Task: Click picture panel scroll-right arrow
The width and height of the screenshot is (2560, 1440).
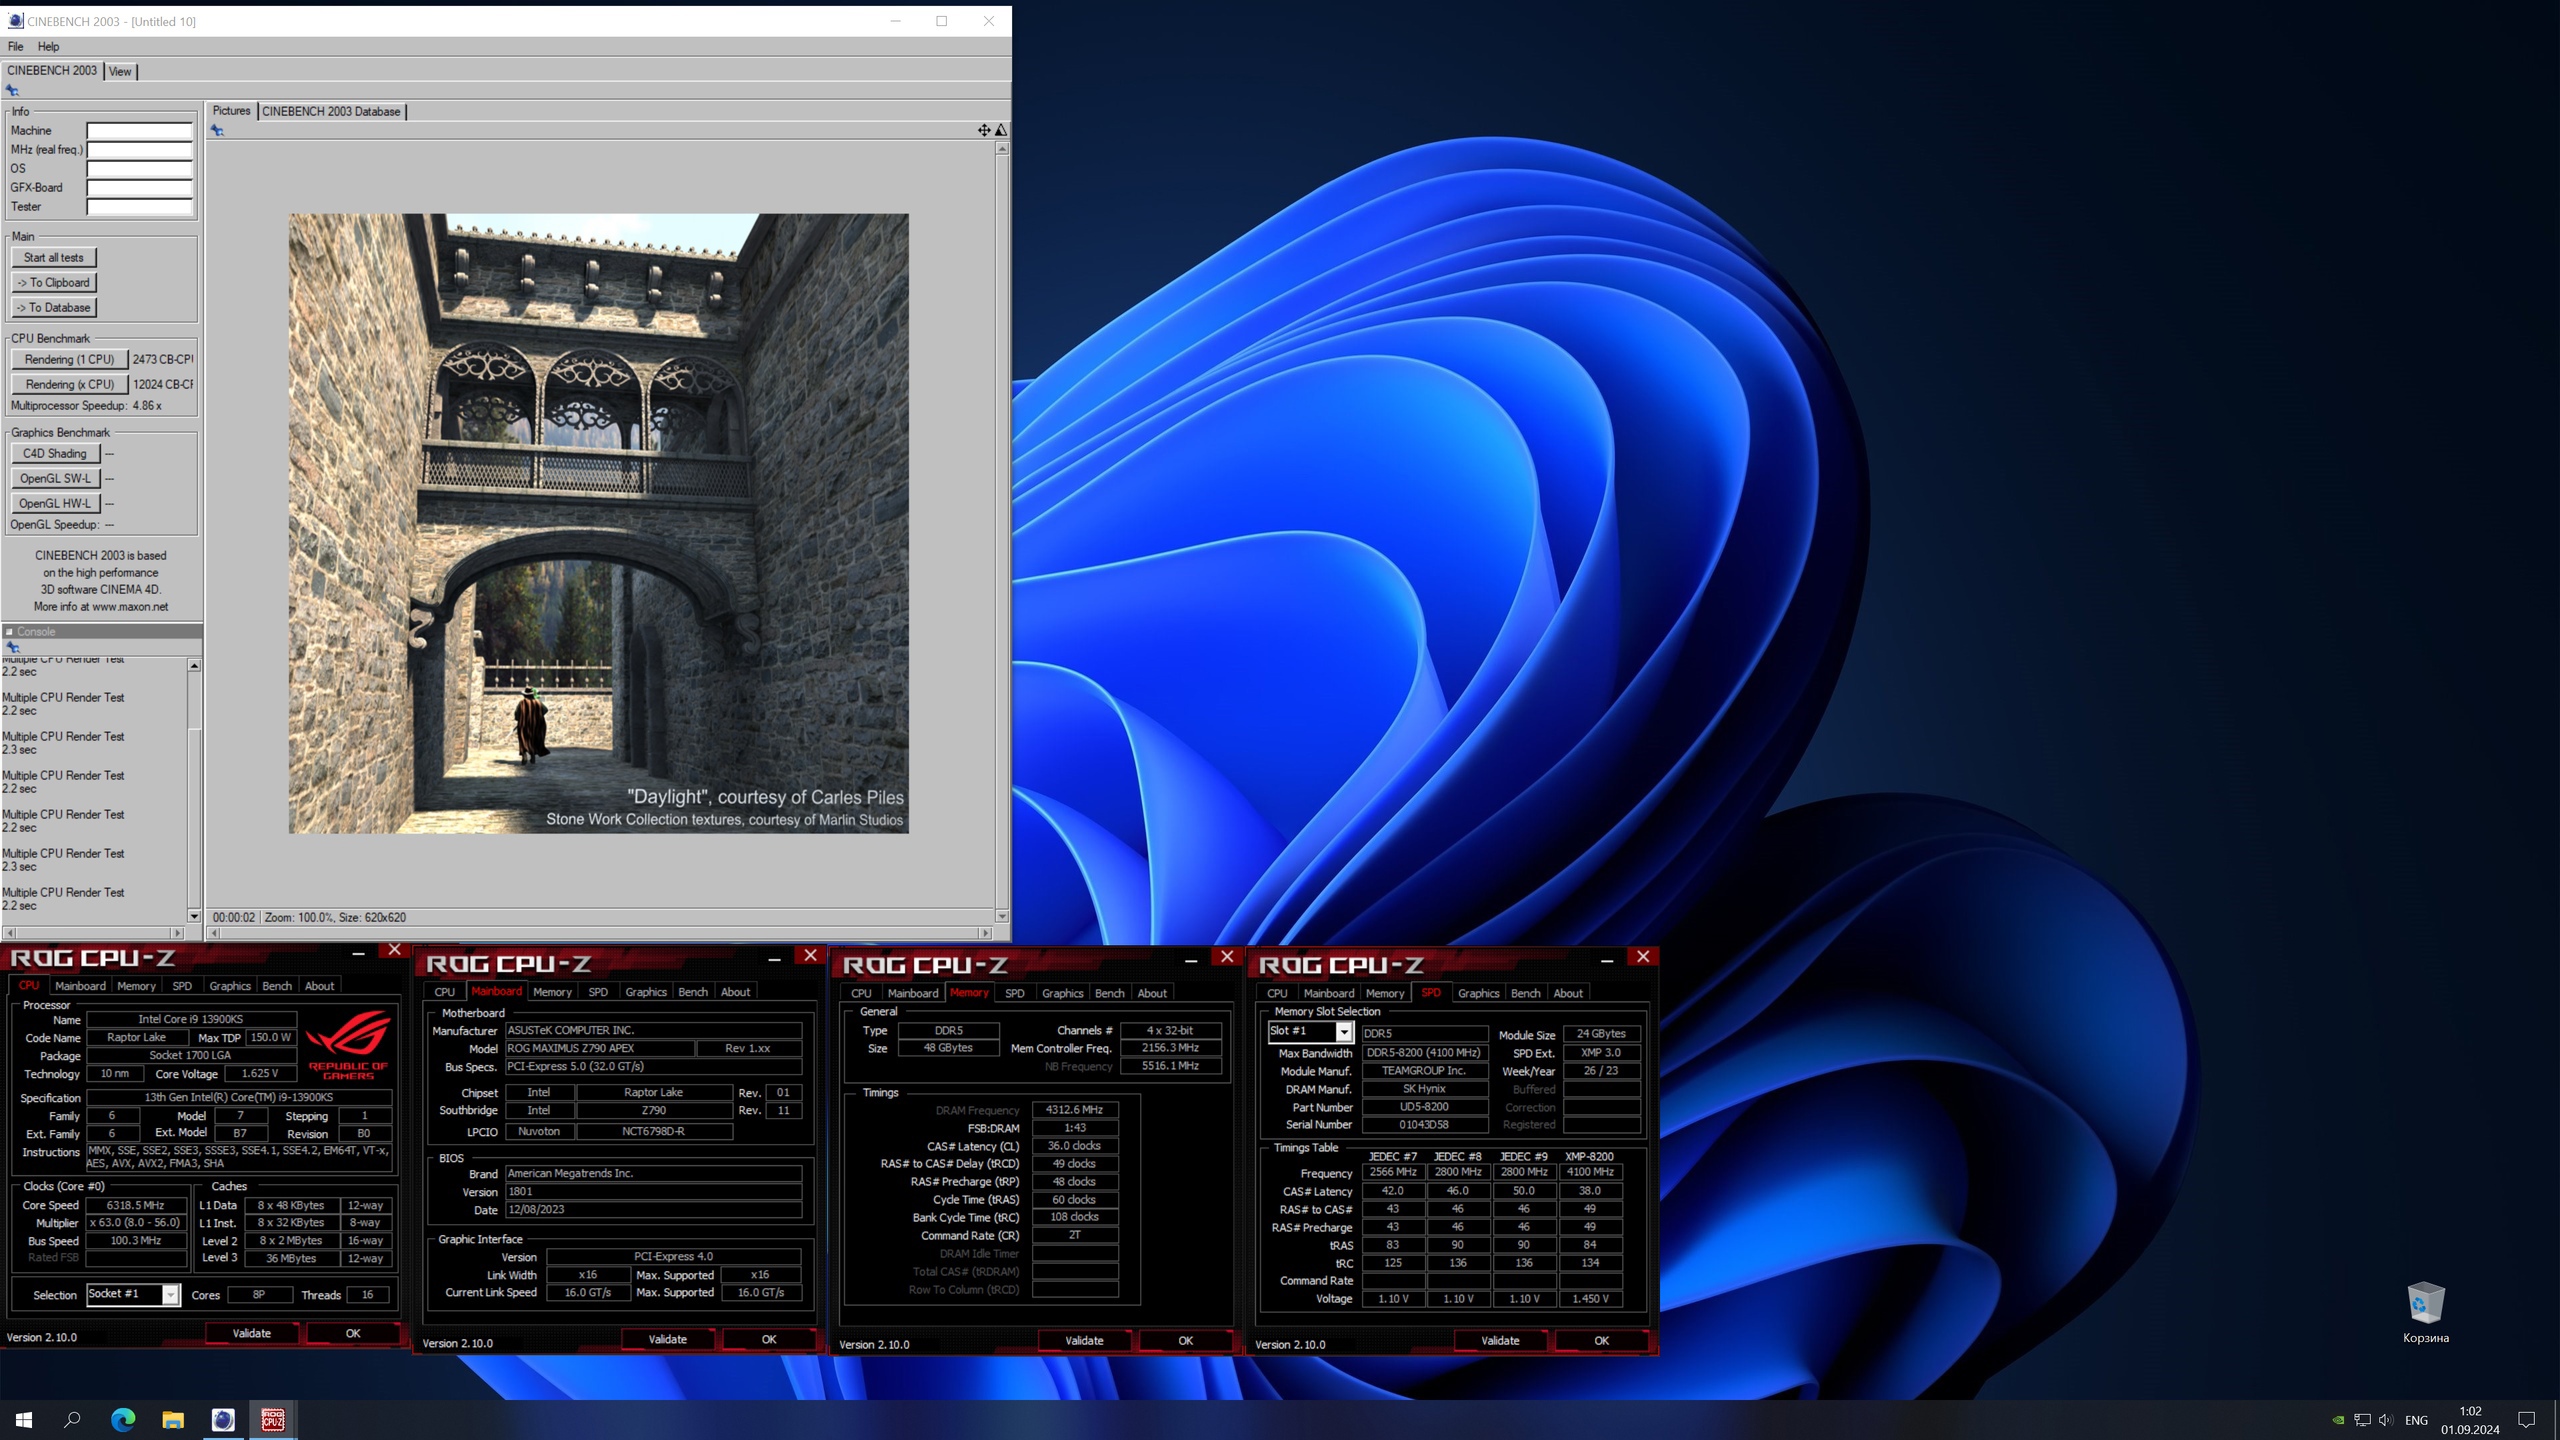Action: coord(986,933)
